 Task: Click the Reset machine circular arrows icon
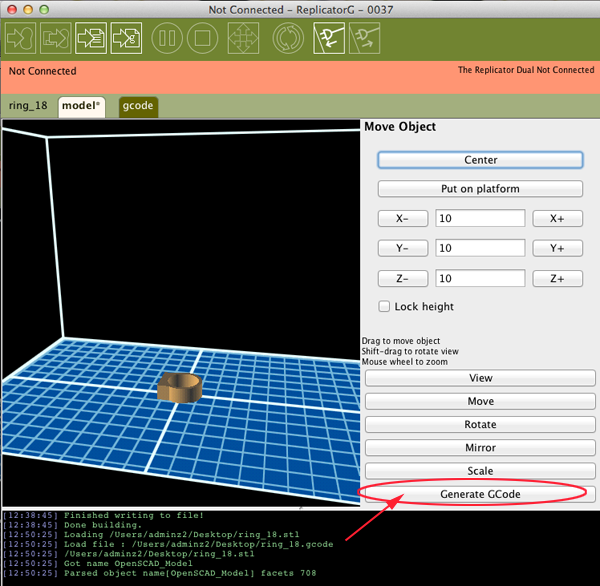288,38
